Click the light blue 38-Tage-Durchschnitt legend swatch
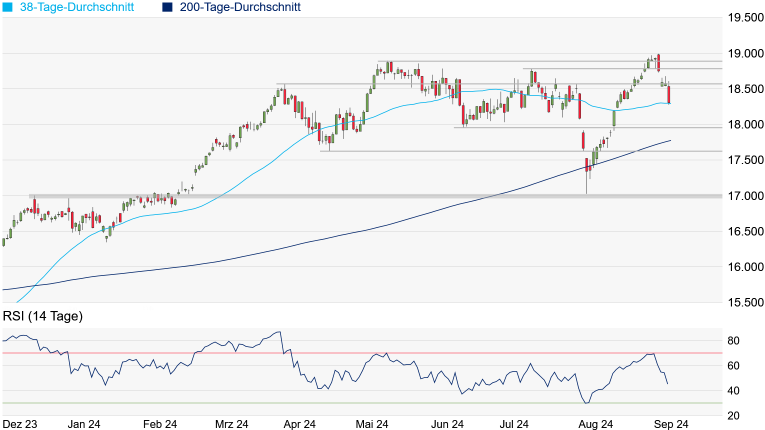 8,7
